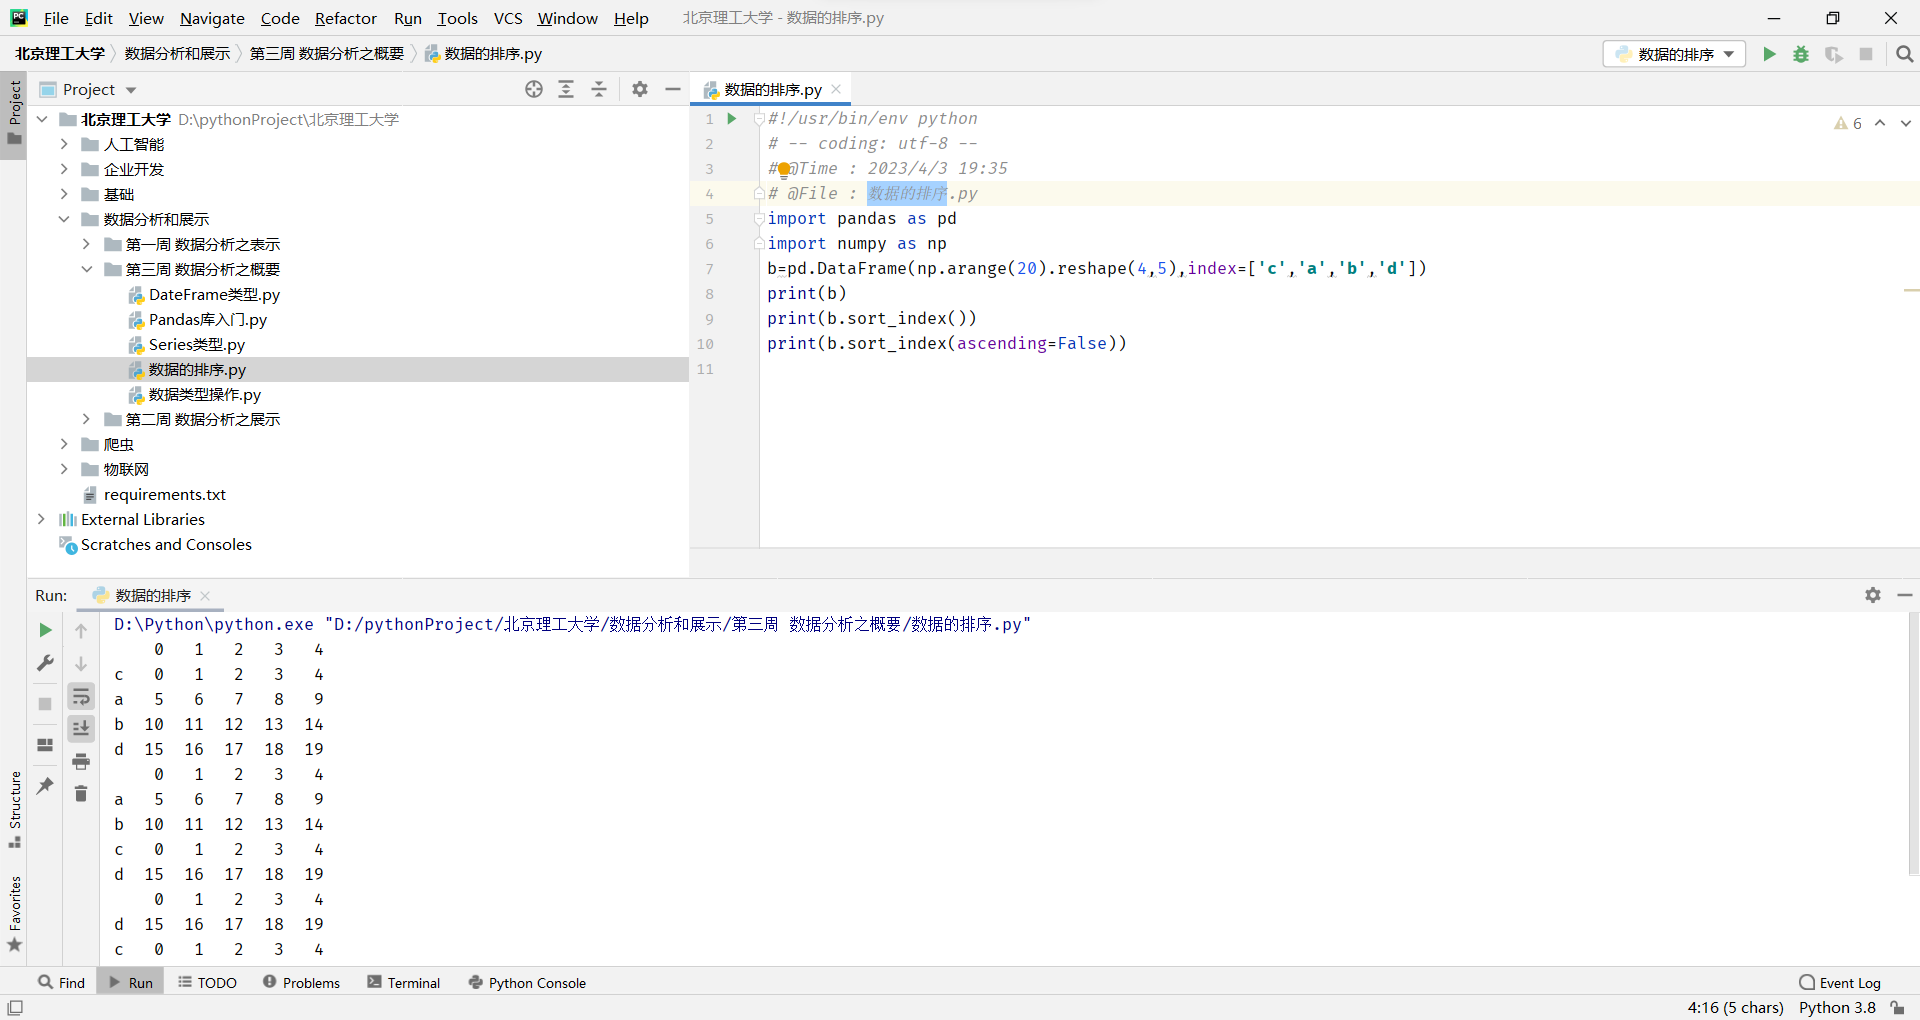
Task: Select Pandas库入门.py in project tree
Action: pyautogui.click(x=207, y=319)
